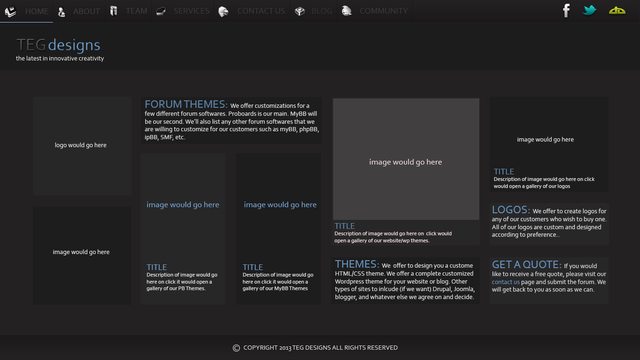Click the icon beside HOME
Viewport: 640px width, 360px height.
point(10,11)
